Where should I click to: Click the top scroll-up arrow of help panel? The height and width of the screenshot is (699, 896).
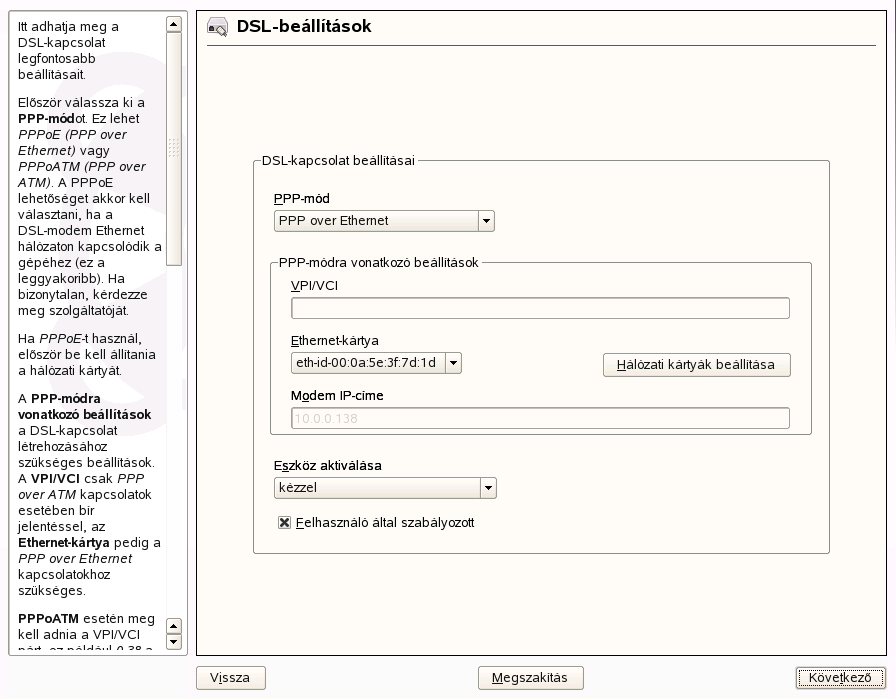[x=174, y=24]
